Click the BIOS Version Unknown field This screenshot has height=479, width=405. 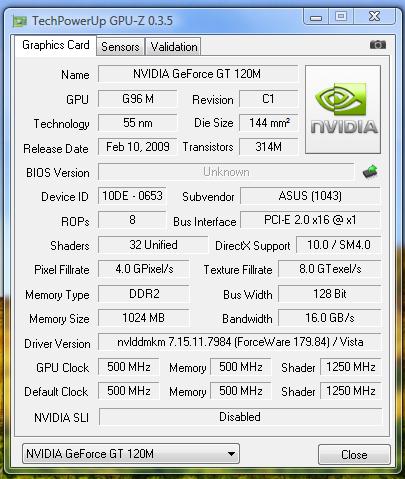tap(226, 172)
